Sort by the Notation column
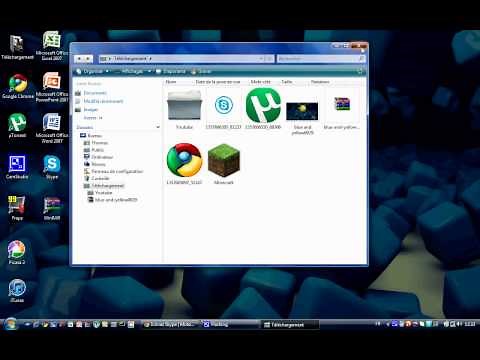Screen dimensions: 480x360 coord(320,82)
